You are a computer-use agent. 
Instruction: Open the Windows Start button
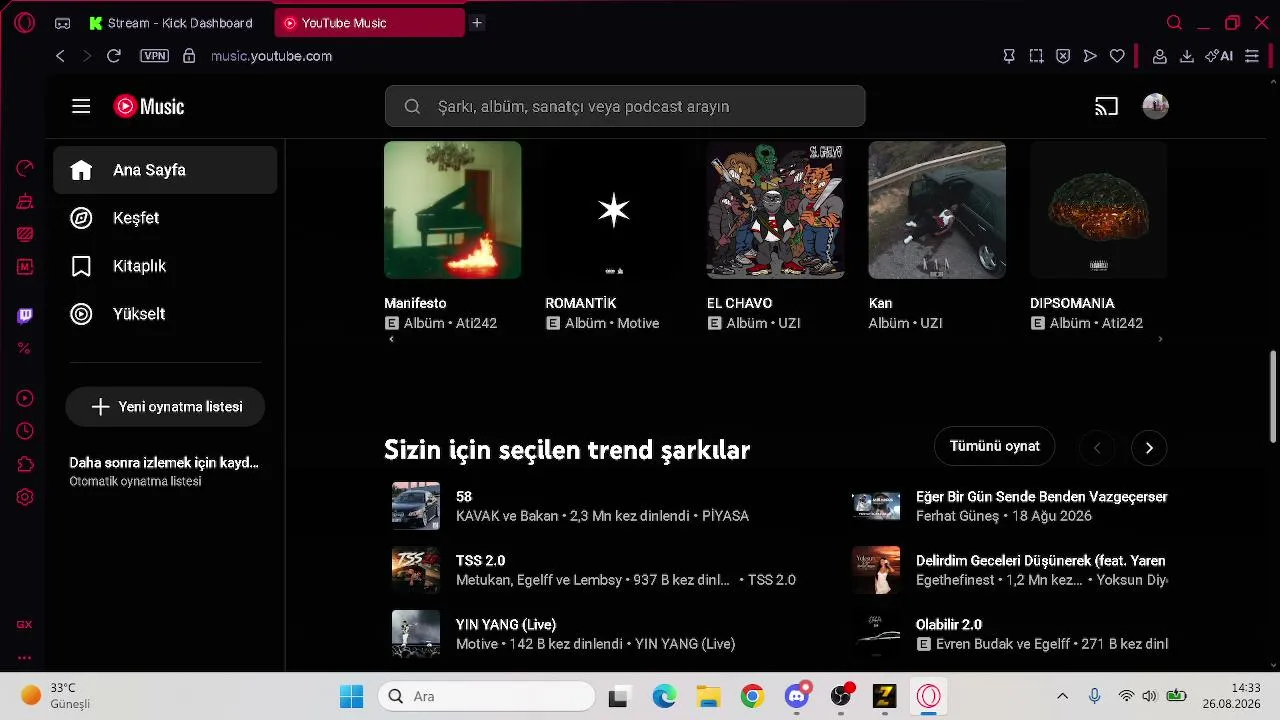[x=351, y=696]
